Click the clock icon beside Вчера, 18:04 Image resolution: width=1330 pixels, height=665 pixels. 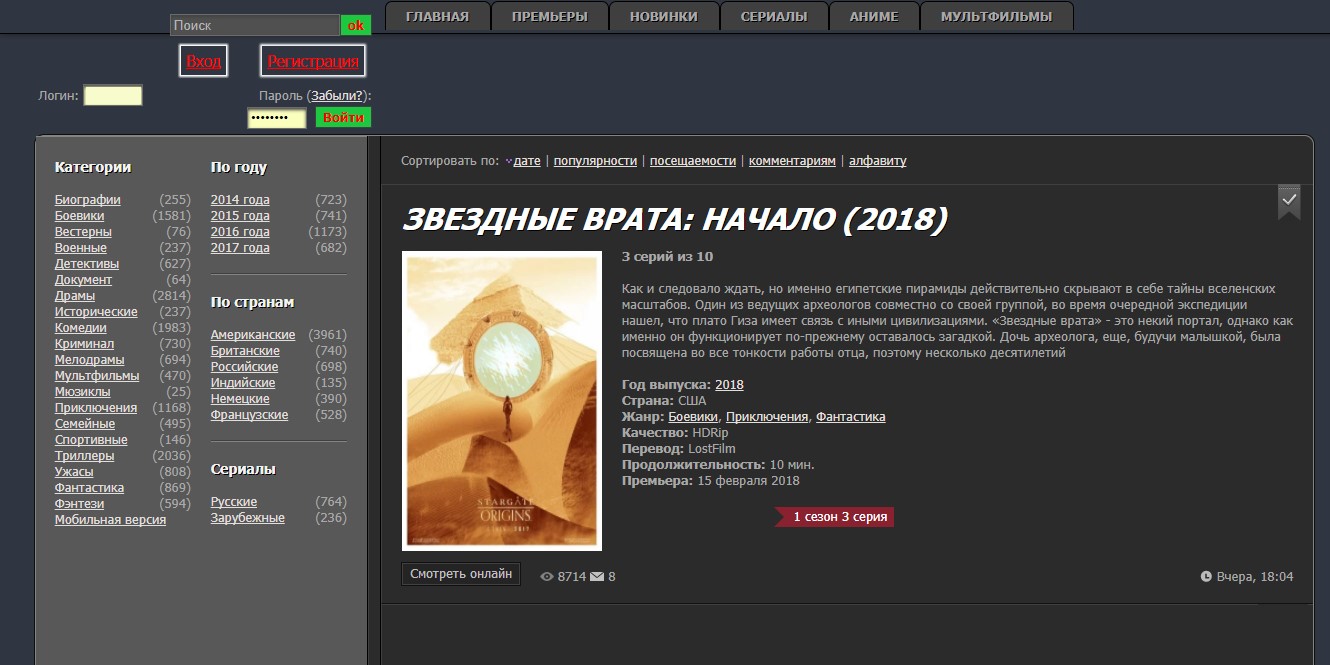[1206, 577]
